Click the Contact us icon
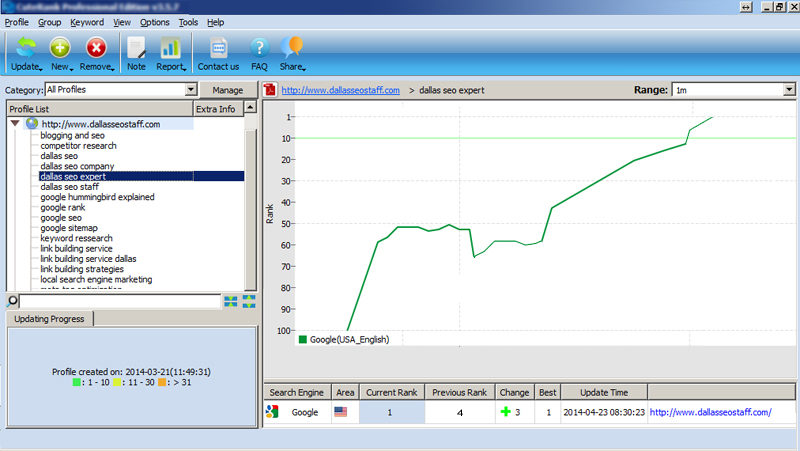The image size is (800, 451). 218,48
